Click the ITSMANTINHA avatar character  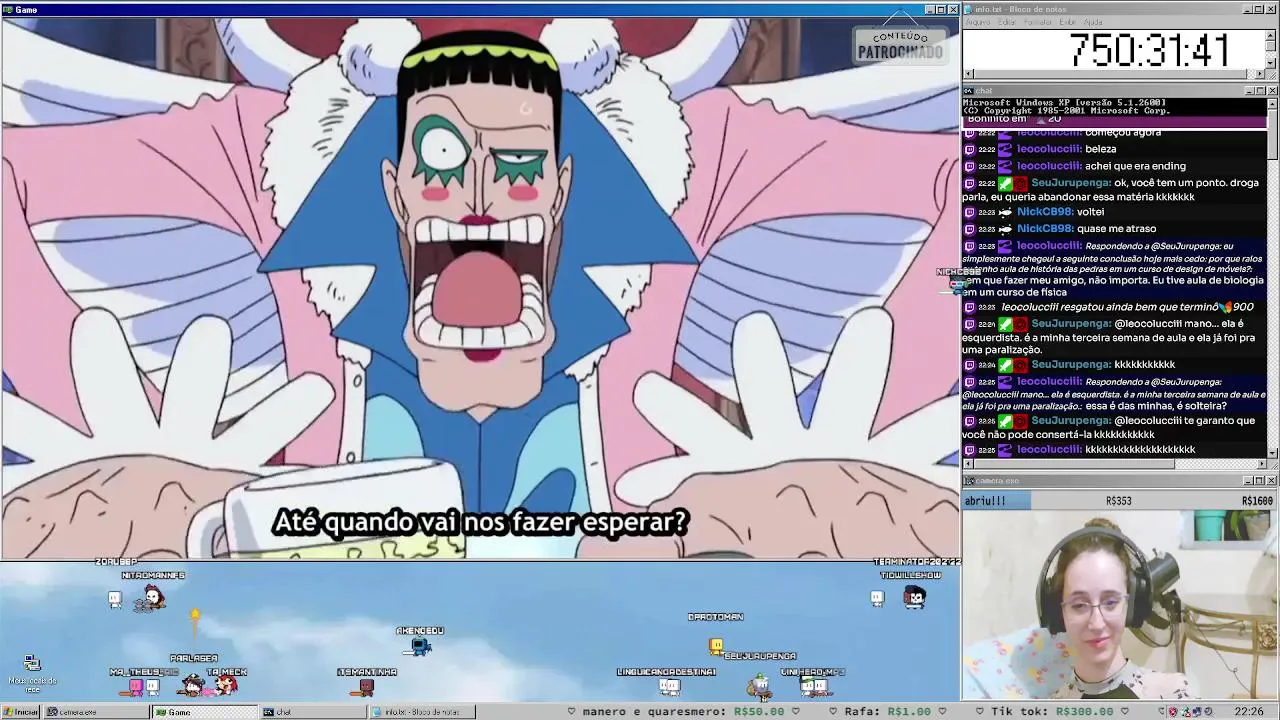point(366,687)
